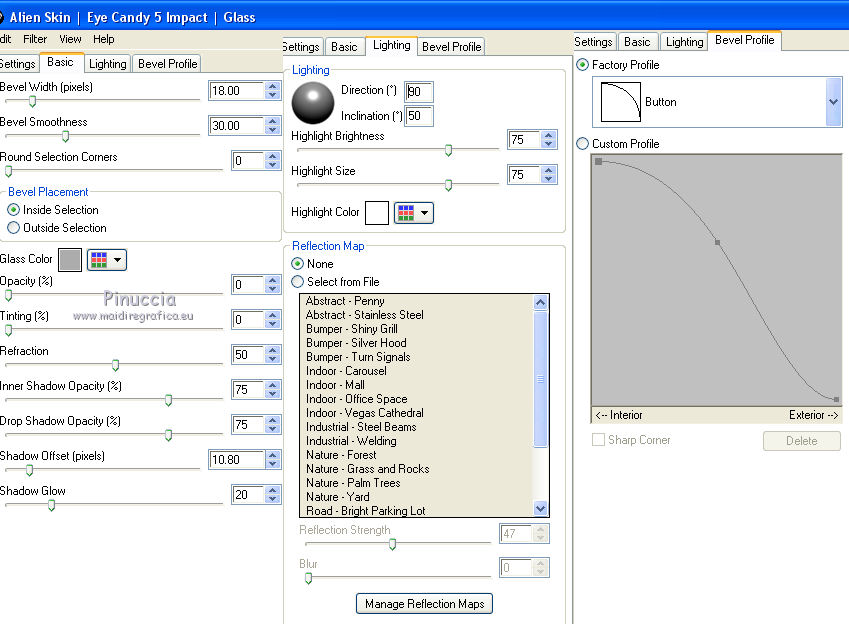Viewport: 849px width, 624px height.
Task: Select Indoor - Carousel reflection map
Action: [x=346, y=371]
